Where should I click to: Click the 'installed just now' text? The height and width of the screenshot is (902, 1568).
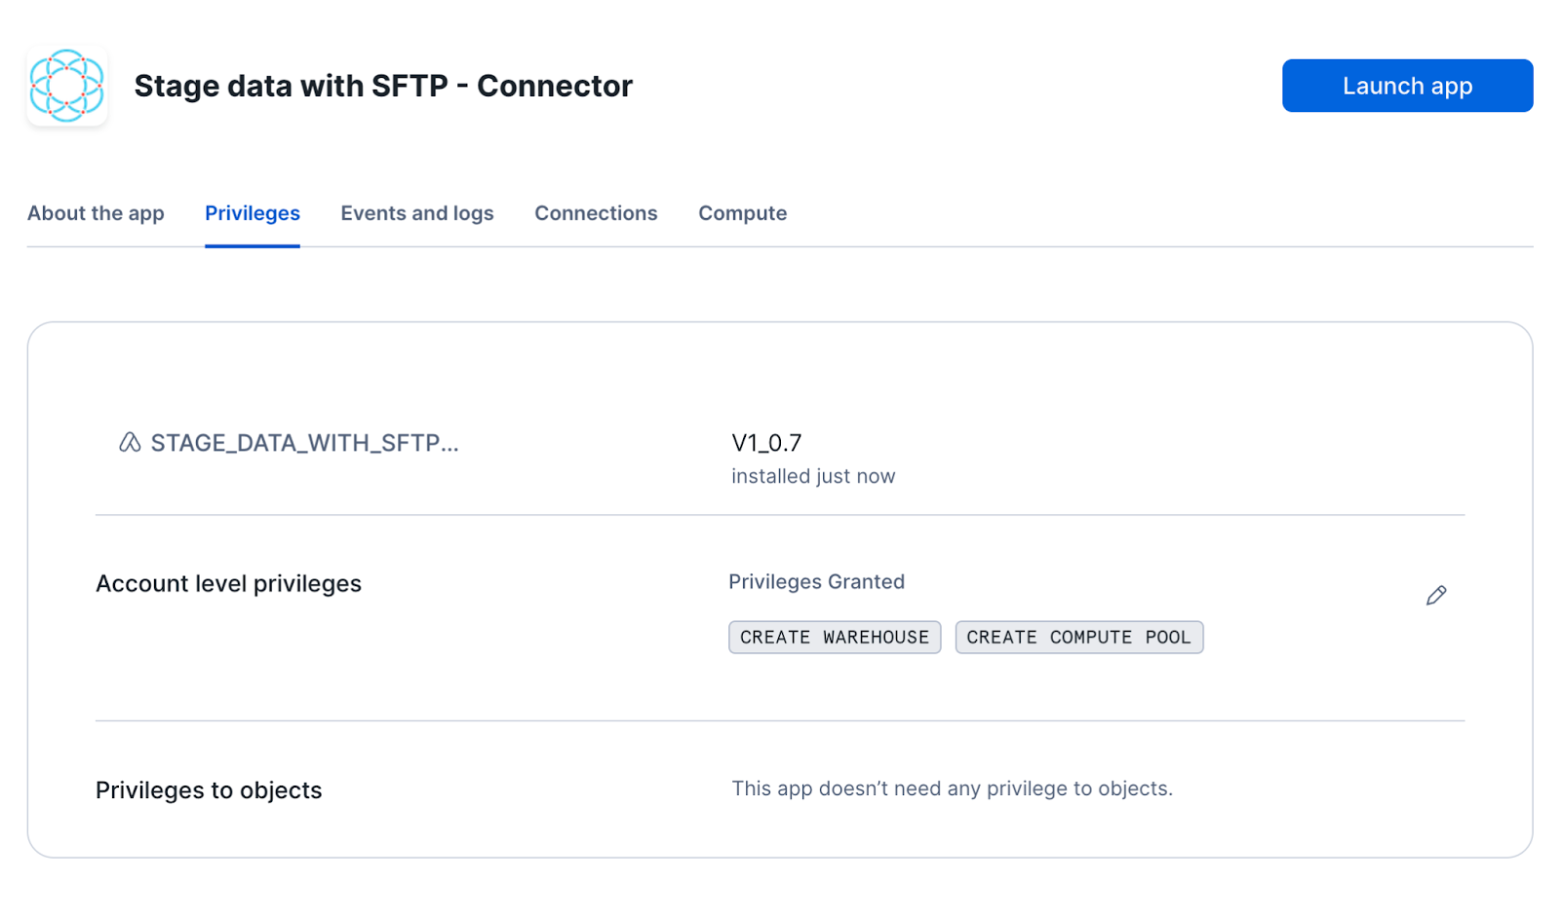[813, 477]
